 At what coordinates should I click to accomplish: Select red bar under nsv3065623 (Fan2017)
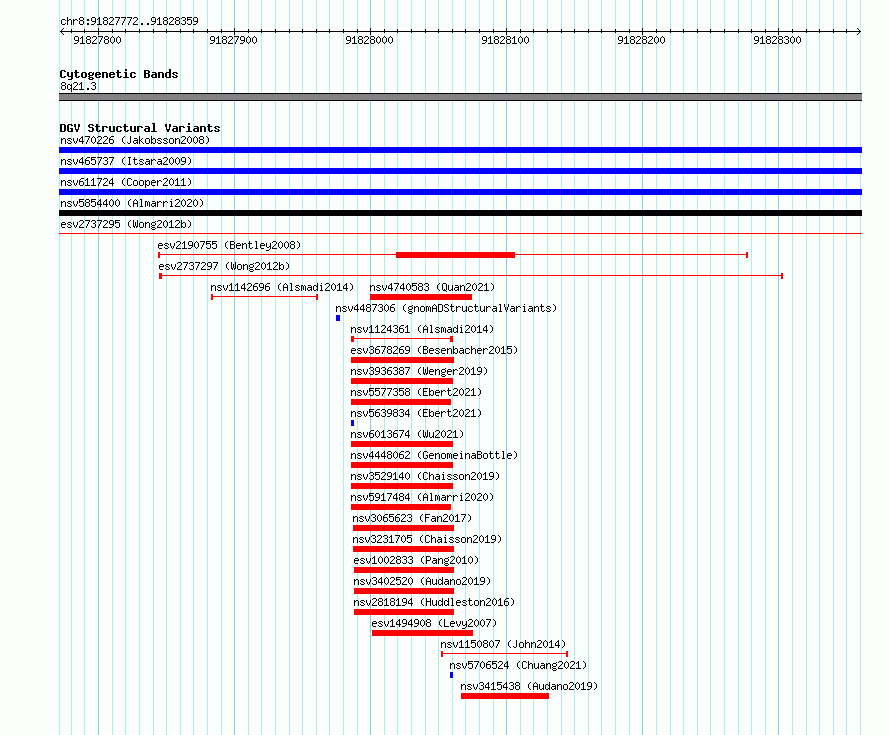(x=403, y=528)
